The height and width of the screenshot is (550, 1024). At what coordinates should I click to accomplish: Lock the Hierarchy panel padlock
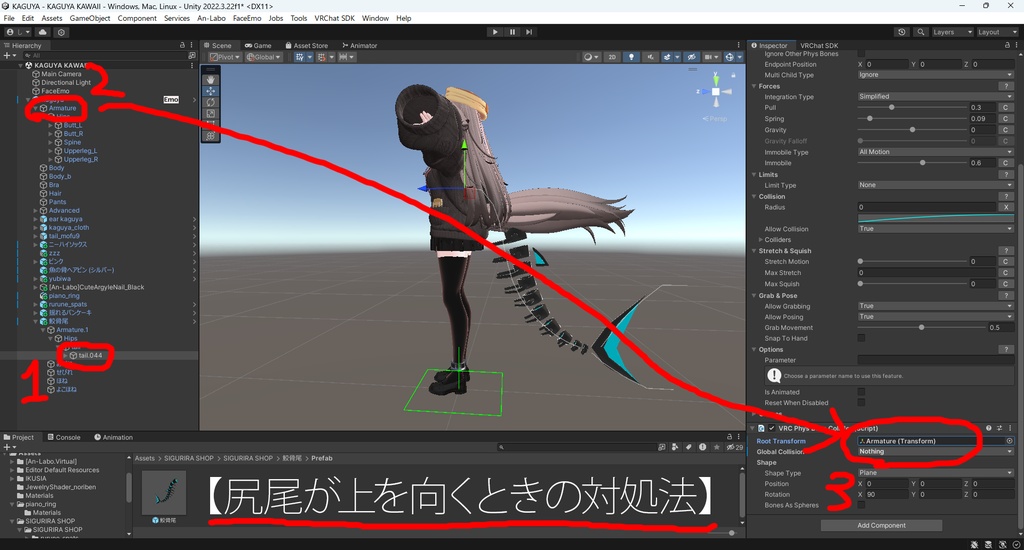[182, 45]
